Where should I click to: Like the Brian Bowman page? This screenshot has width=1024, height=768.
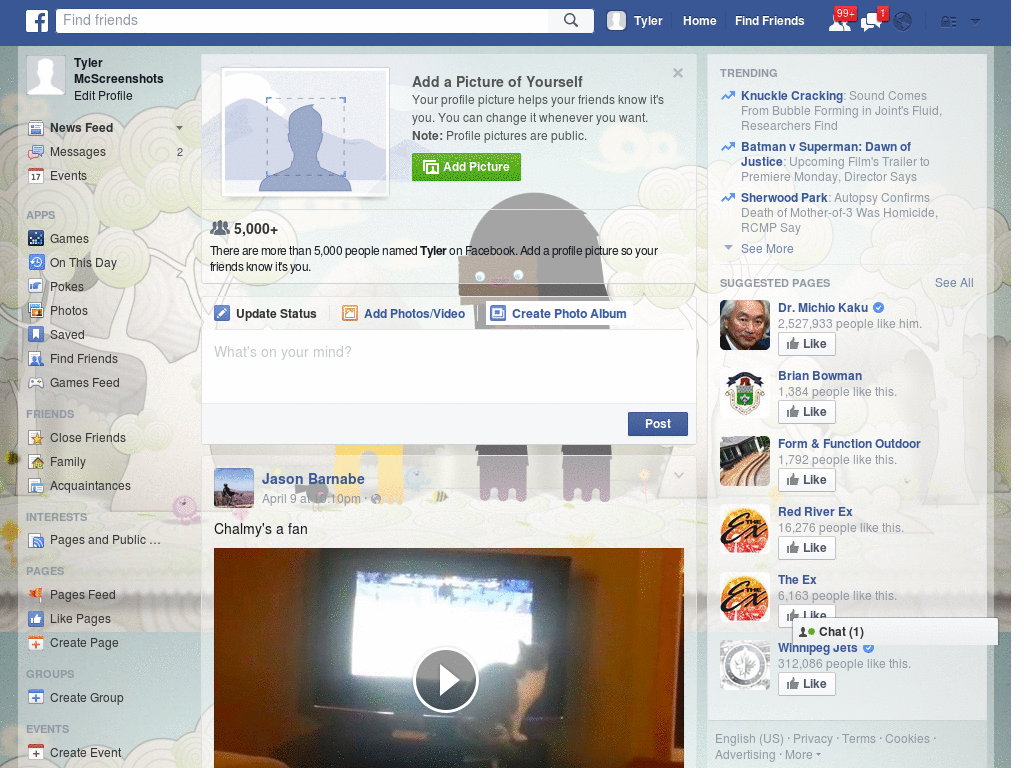point(807,412)
